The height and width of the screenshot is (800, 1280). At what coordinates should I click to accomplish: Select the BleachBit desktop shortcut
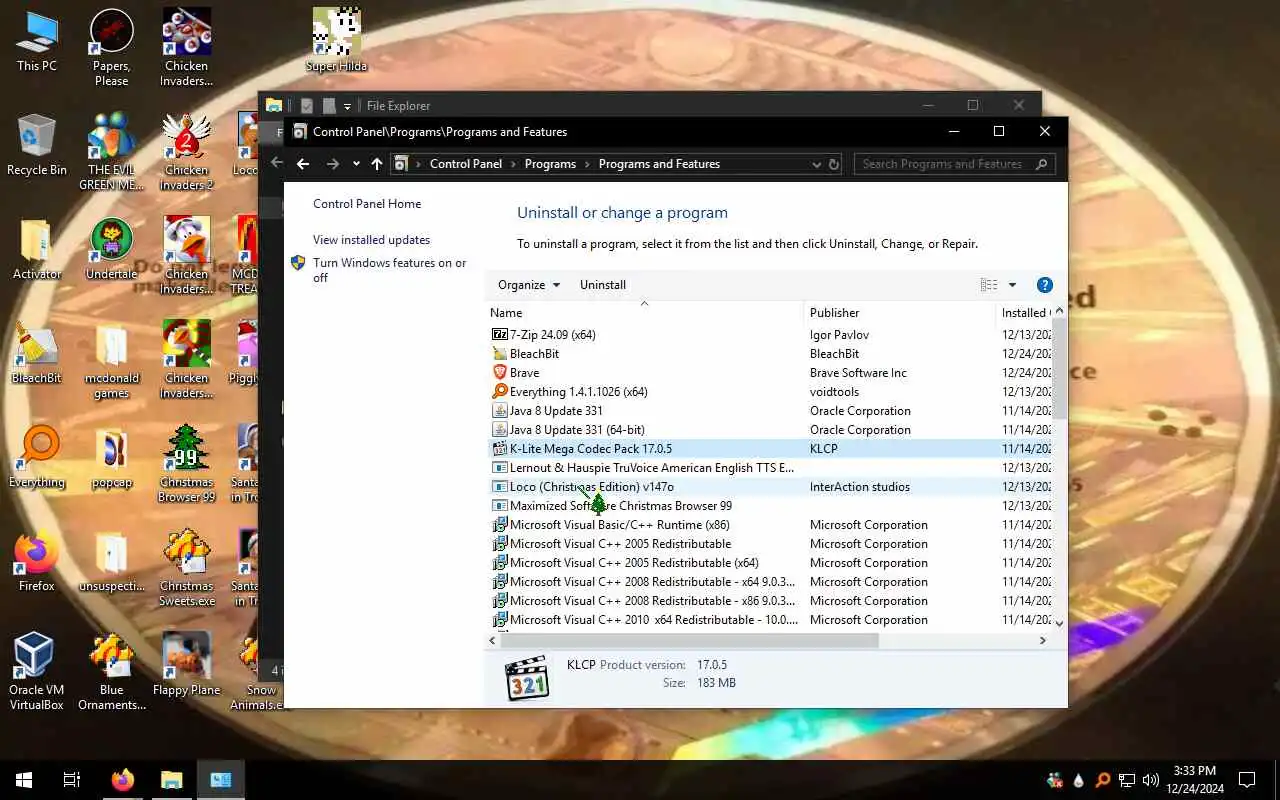point(37,354)
